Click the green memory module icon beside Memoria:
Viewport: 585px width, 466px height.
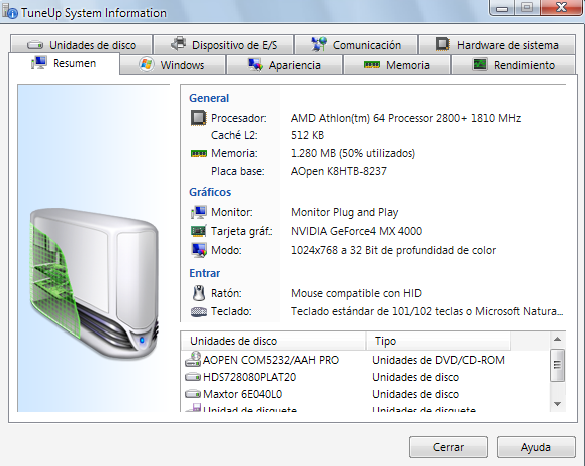198,153
